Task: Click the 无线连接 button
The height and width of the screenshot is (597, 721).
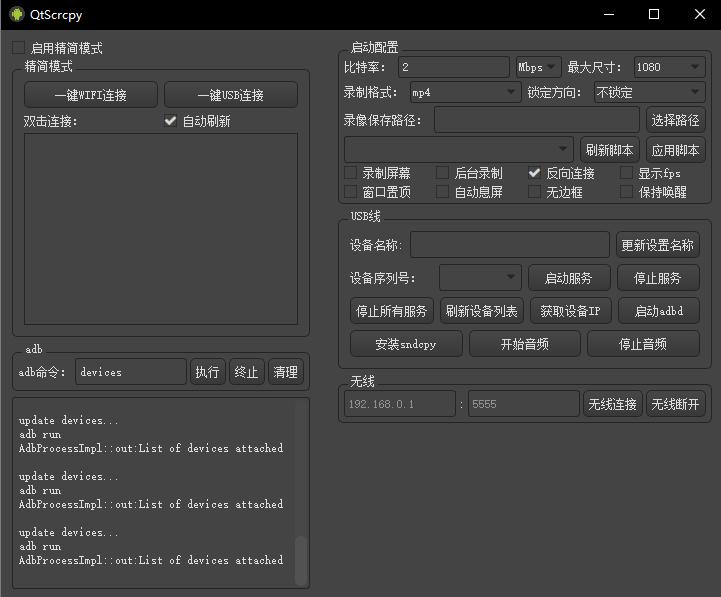Action: (612, 404)
